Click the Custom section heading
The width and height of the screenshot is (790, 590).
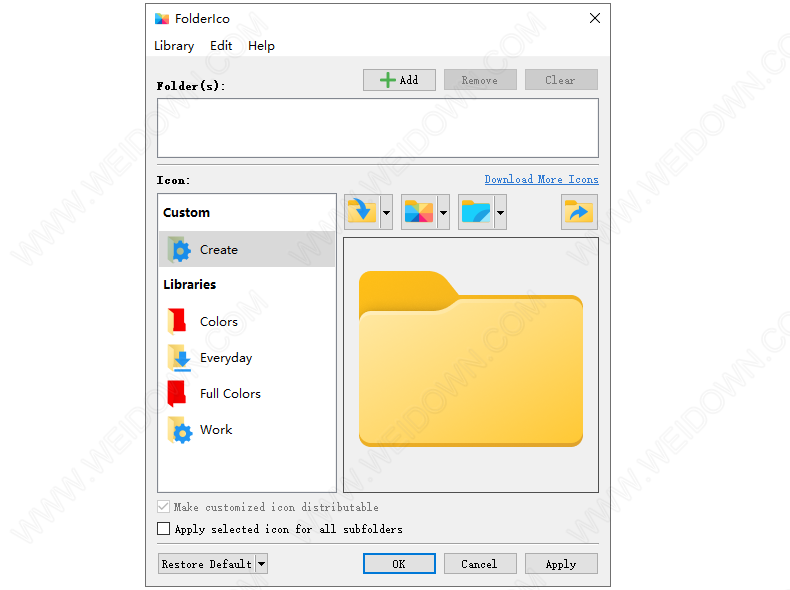(x=186, y=213)
